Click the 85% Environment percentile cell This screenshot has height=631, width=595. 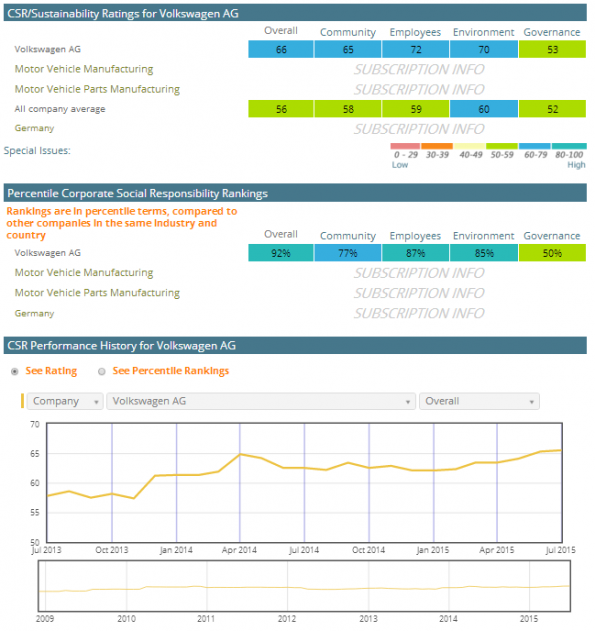click(x=484, y=253)
